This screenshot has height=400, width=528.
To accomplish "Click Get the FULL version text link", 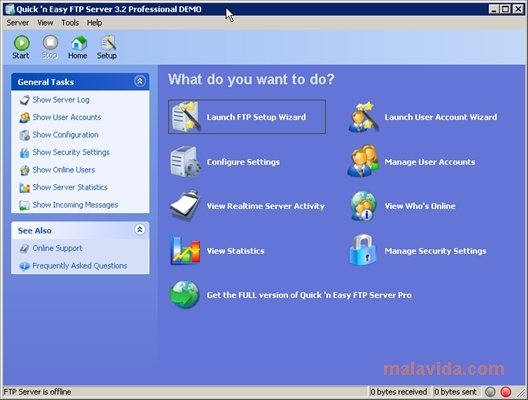I will (x=309, y=295).
